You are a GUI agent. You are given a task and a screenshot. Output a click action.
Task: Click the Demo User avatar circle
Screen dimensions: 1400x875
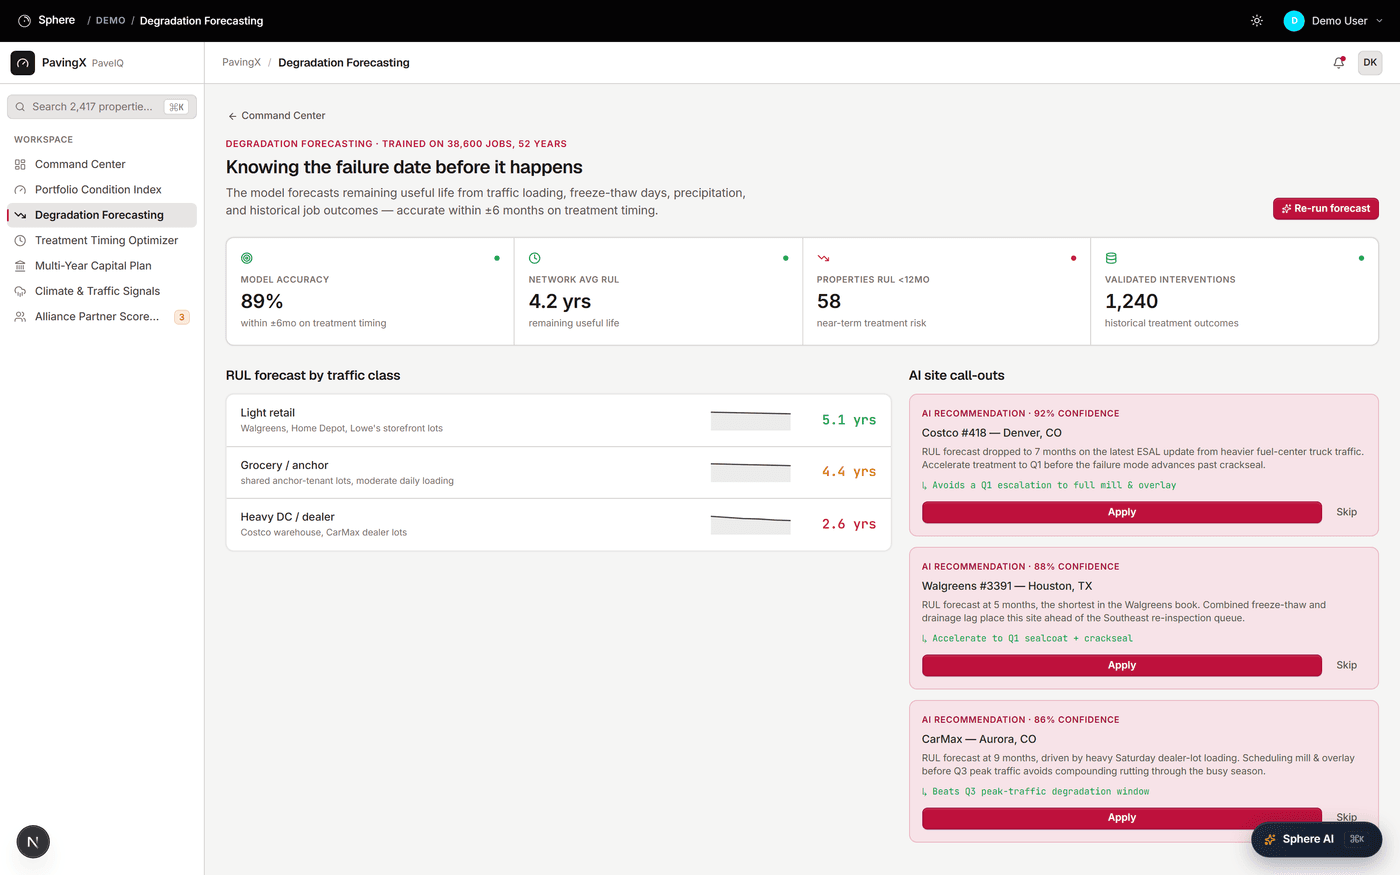(1294, 20)
